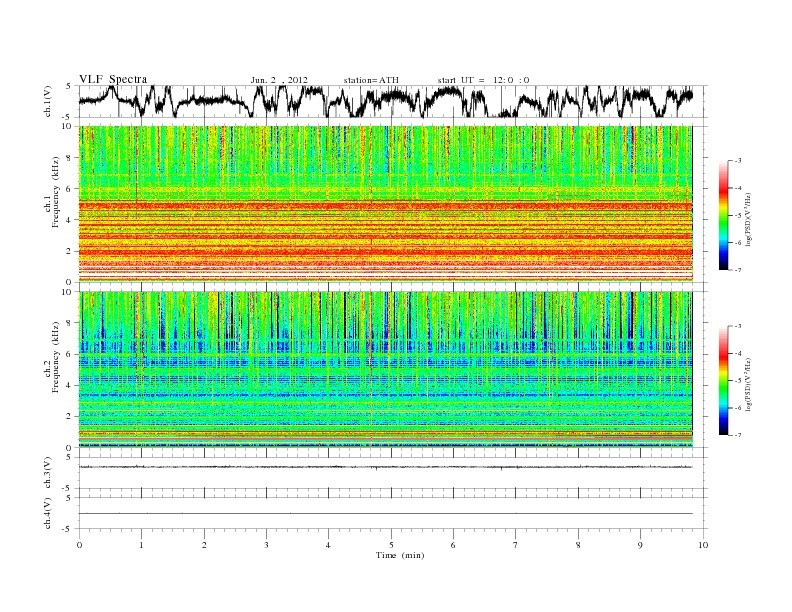
Task: Click inside the ch.2 spectrogram panel
Action: click(x=386, y=370)
